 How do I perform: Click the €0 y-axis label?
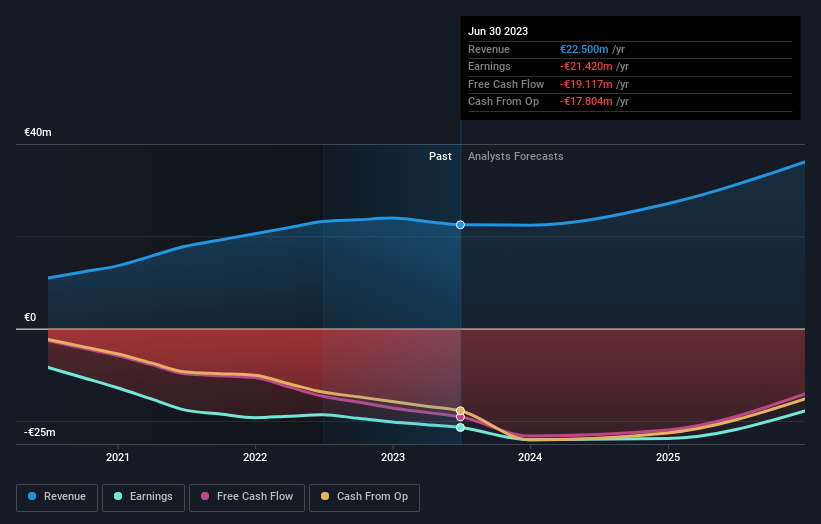(x=30, y=317)
